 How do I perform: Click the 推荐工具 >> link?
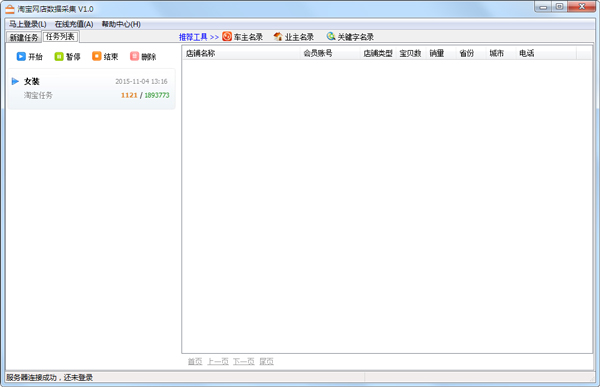[199, 37]
